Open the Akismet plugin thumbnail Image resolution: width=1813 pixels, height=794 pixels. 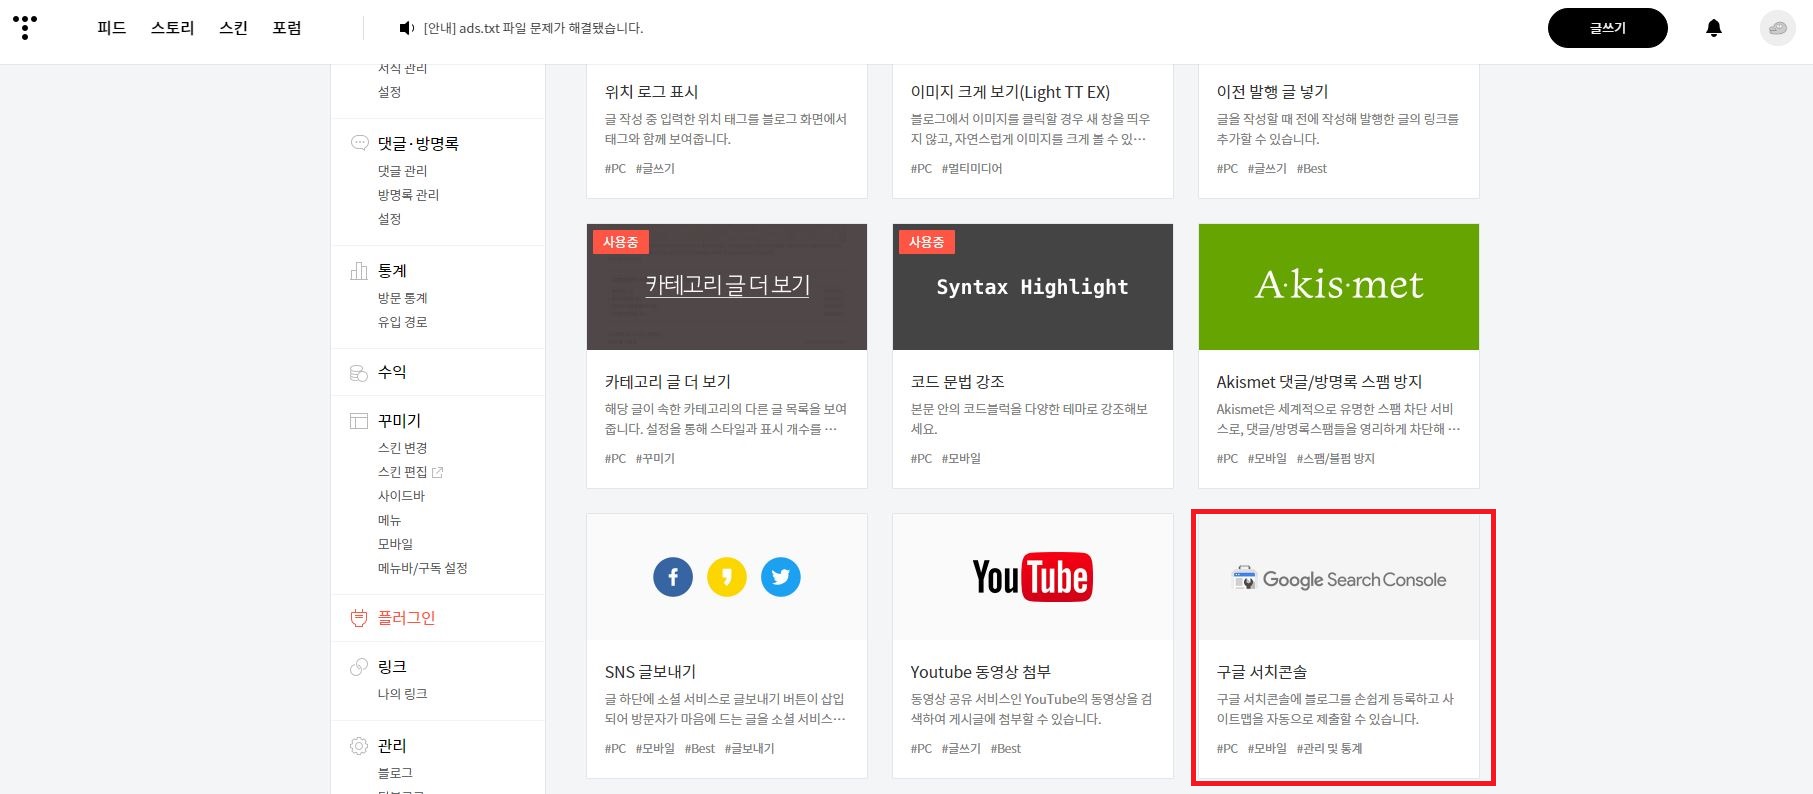1339,287
